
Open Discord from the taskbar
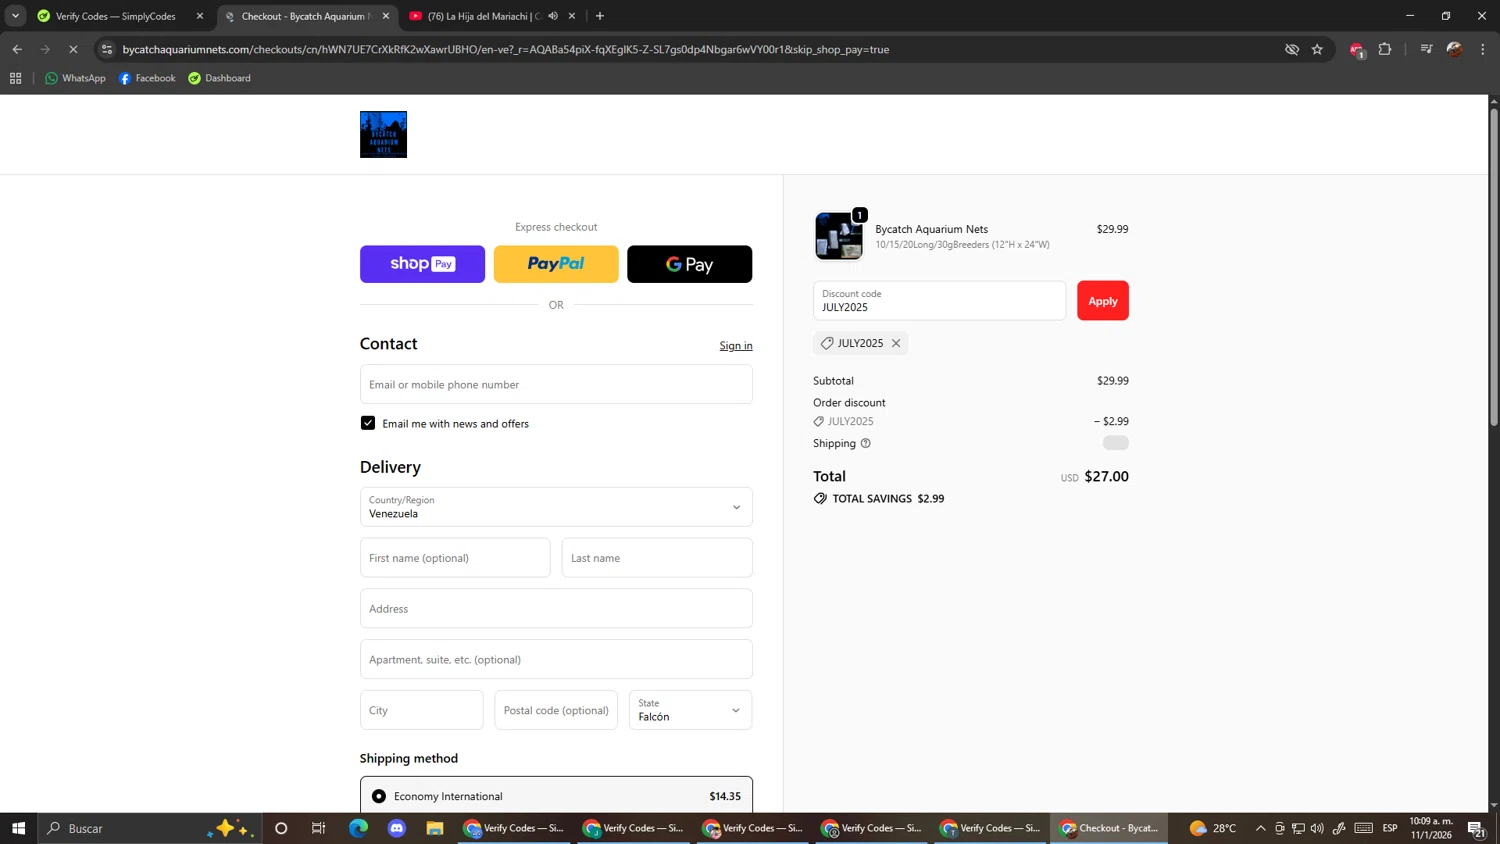397,828
